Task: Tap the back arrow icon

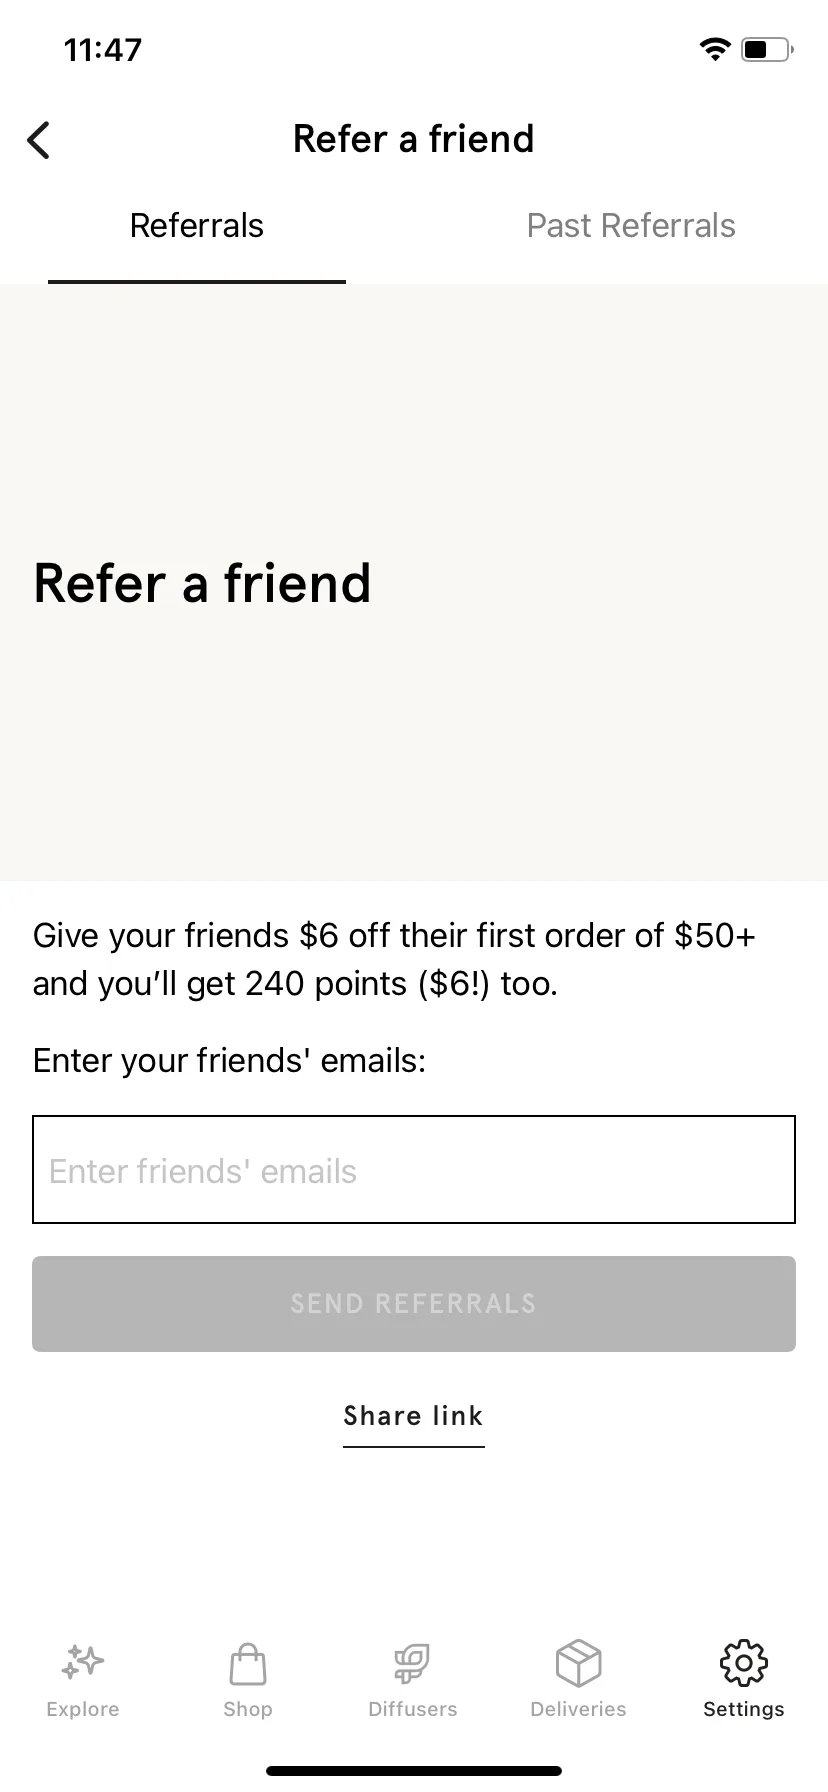Action: click(x=38, y=140)
